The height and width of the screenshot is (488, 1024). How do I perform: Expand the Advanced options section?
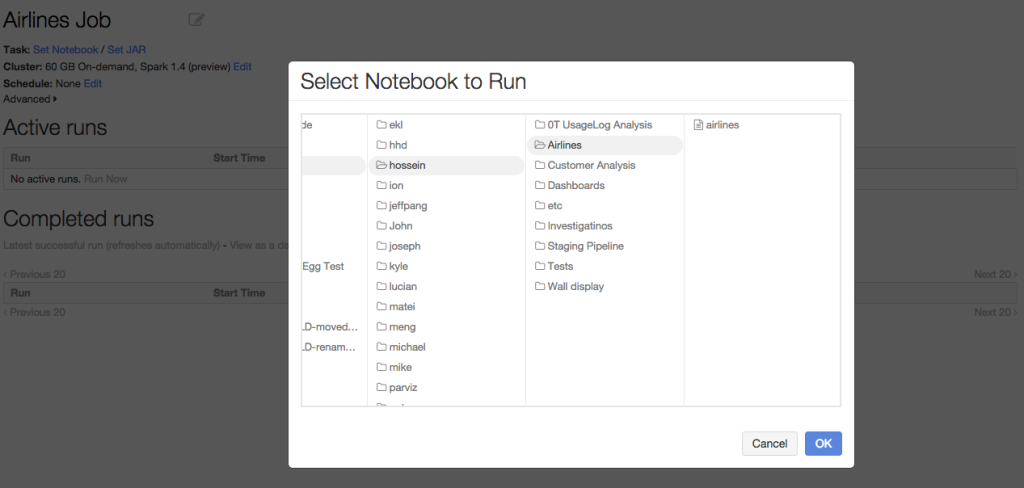[30, 99]
